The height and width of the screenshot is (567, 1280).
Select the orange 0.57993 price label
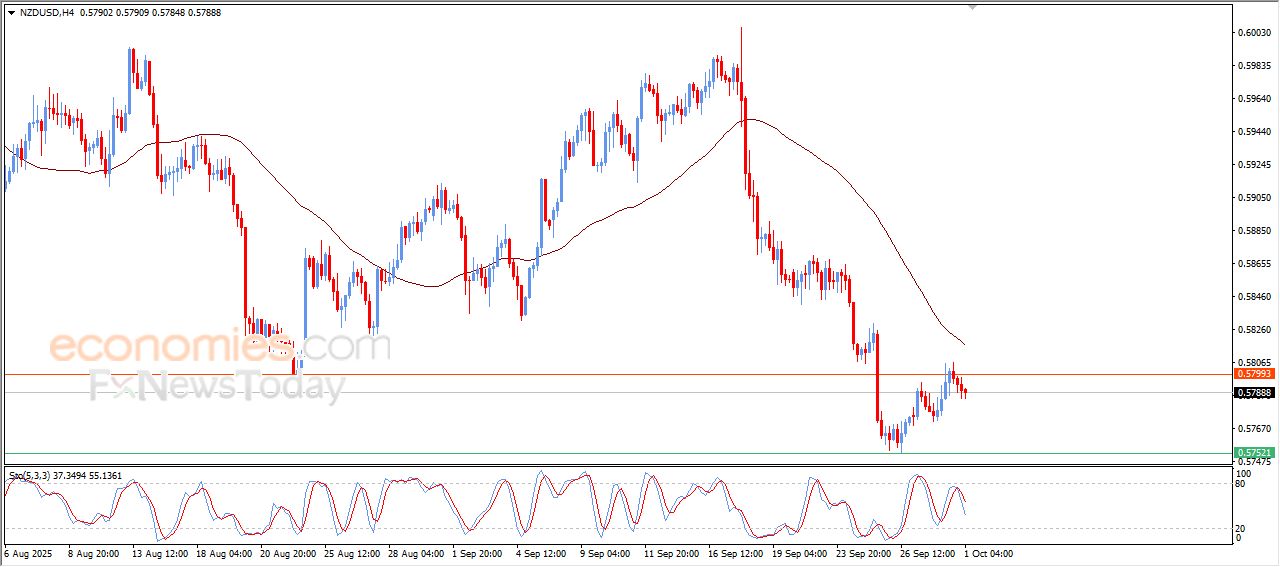(1253, 373)
